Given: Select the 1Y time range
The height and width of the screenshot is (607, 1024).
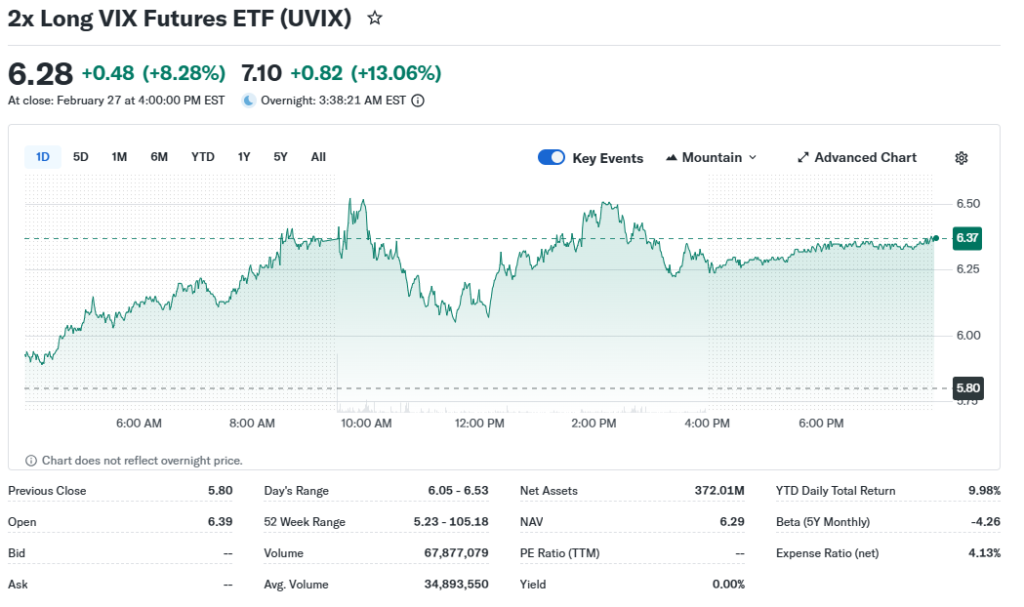Looking at the screenshot, I should point(244,157).
